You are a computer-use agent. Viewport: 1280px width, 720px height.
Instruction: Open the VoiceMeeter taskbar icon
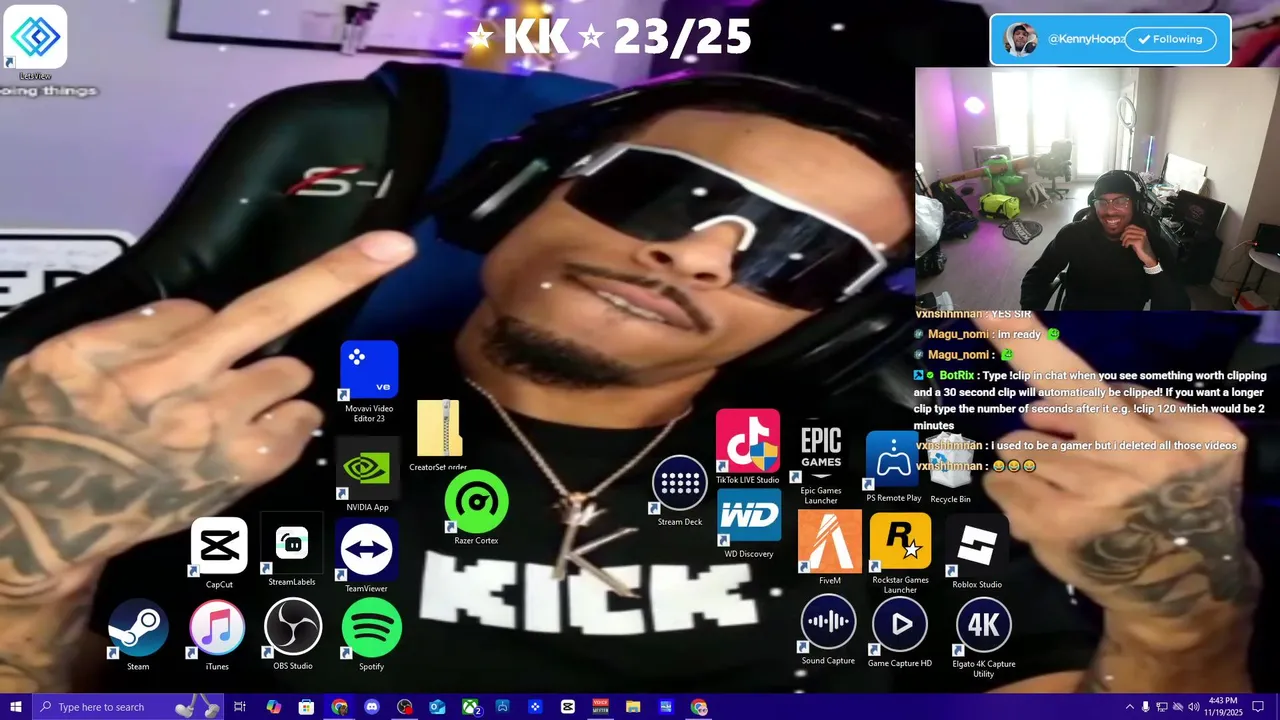pos(600,707)
